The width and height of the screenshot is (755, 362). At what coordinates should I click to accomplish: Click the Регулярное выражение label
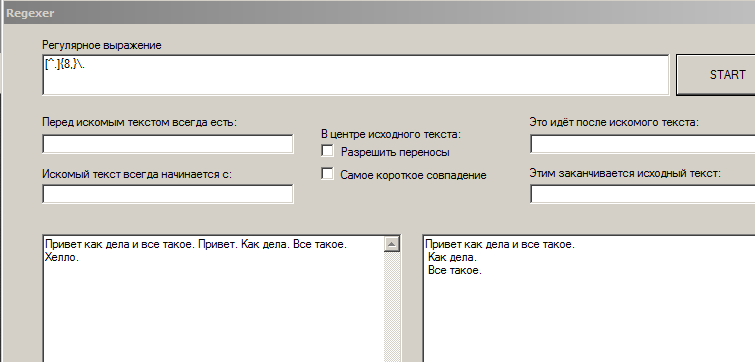102,45
